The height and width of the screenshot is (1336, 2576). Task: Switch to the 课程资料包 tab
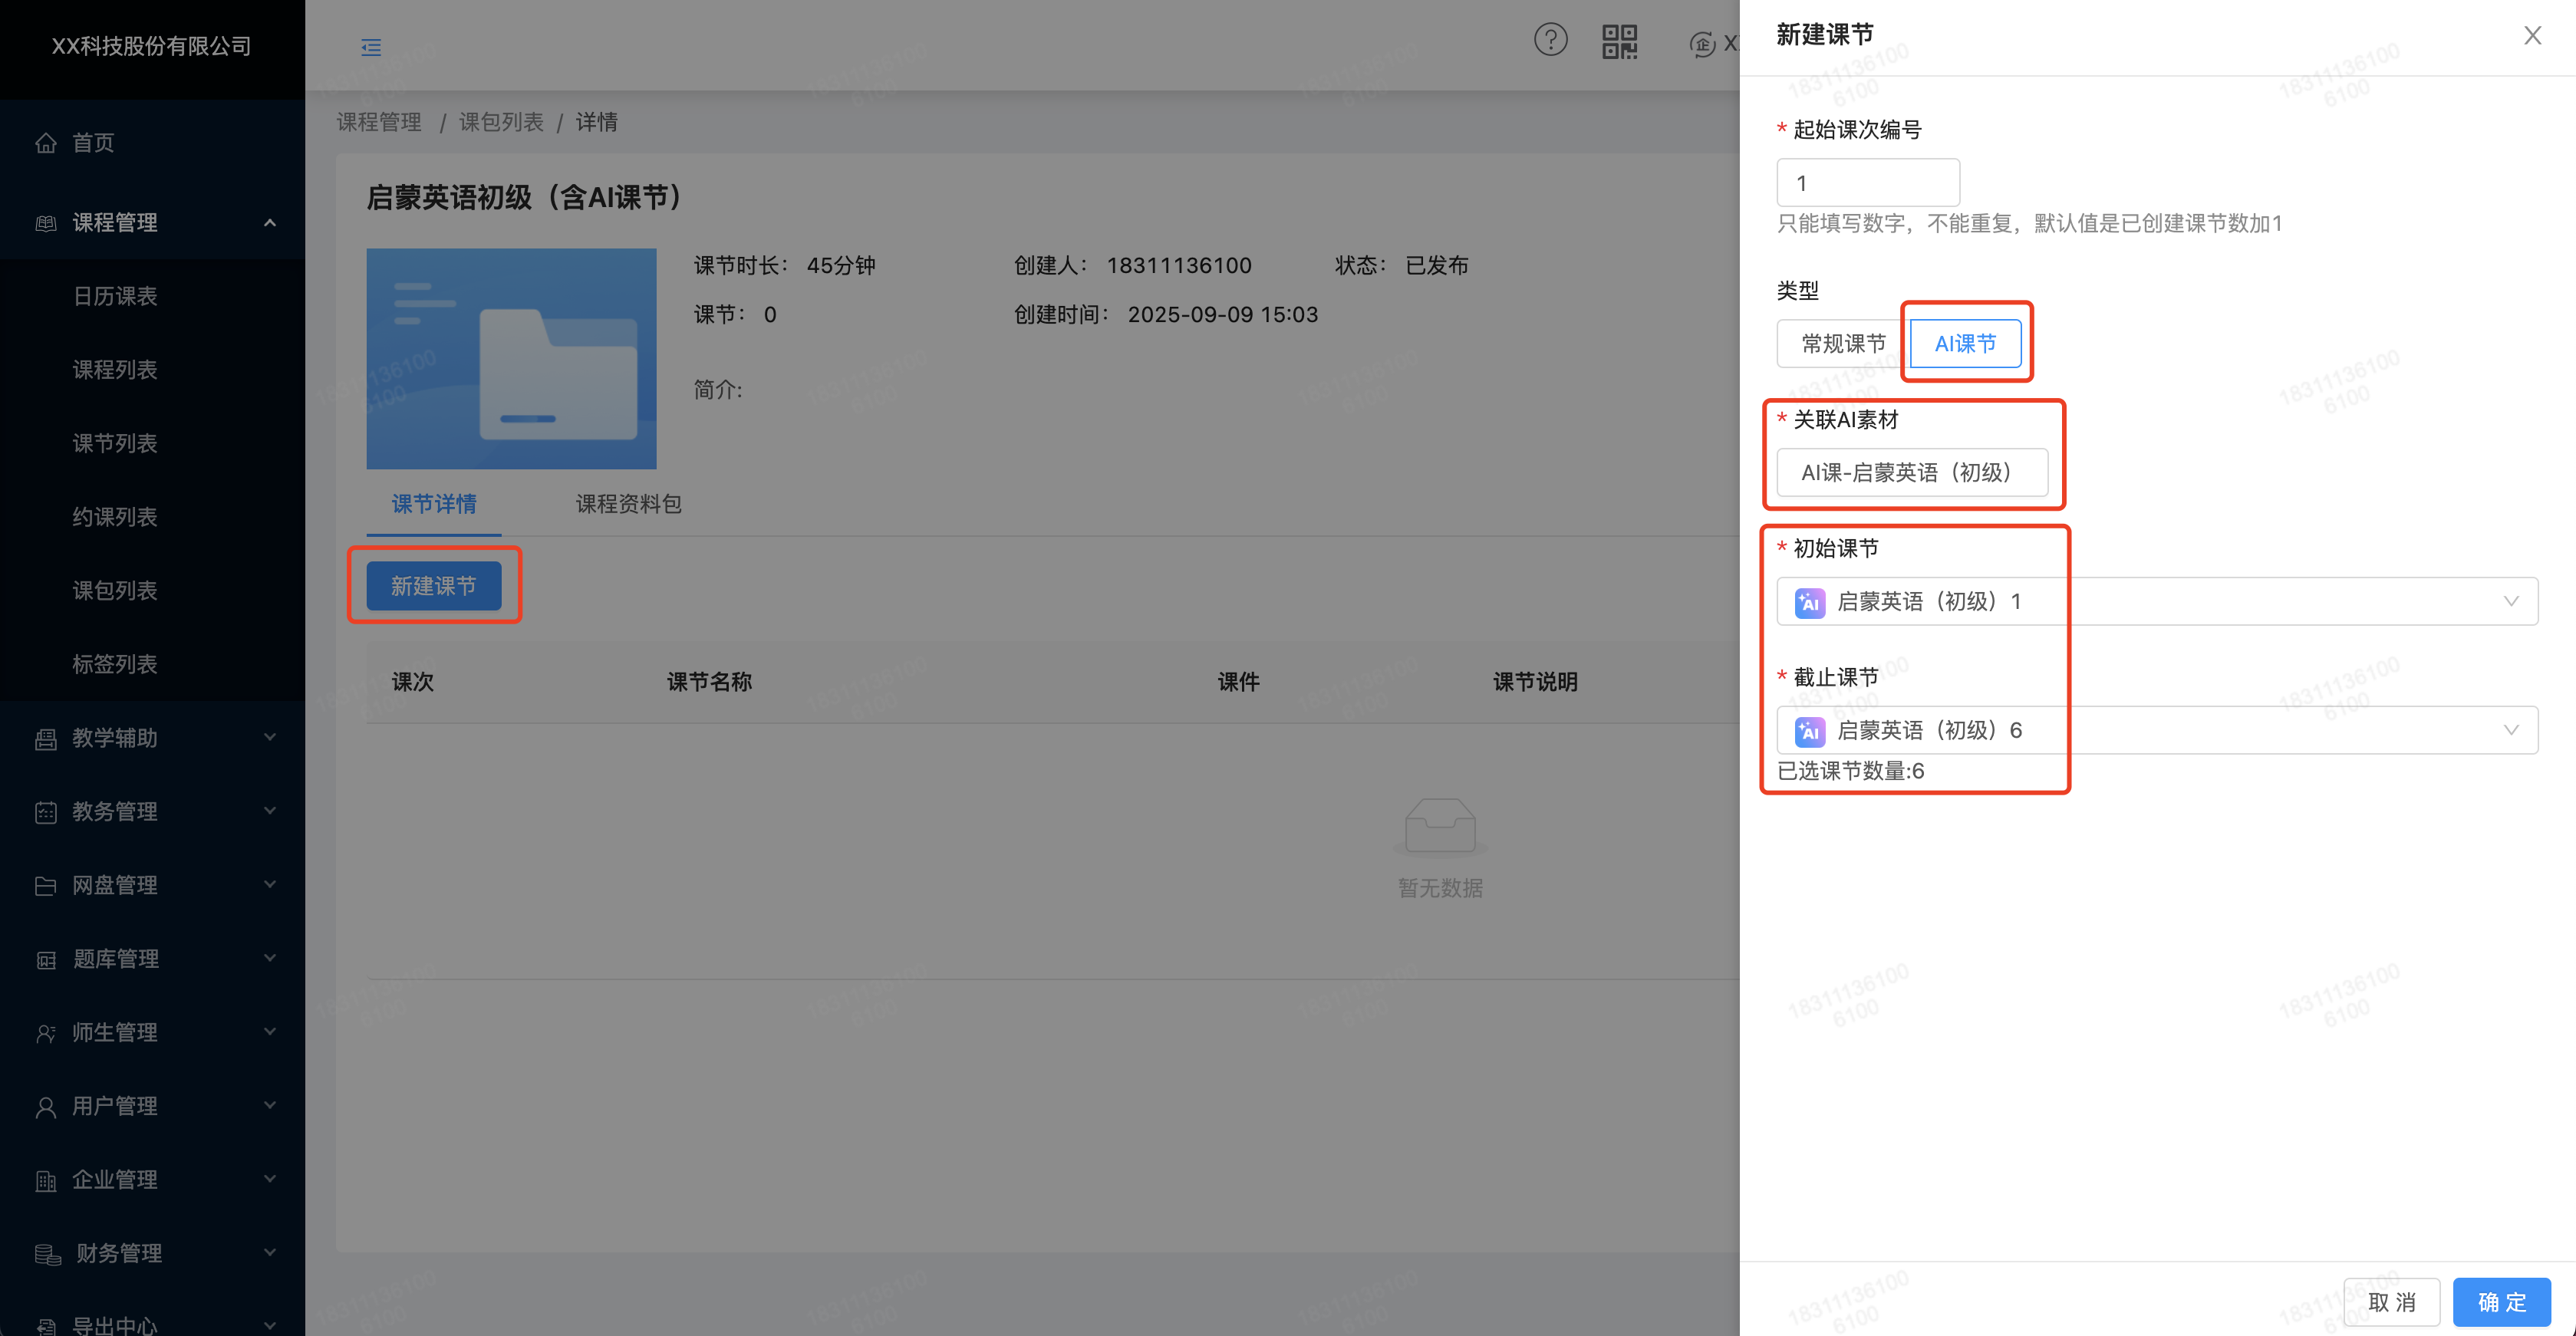[x=628, y=504]
